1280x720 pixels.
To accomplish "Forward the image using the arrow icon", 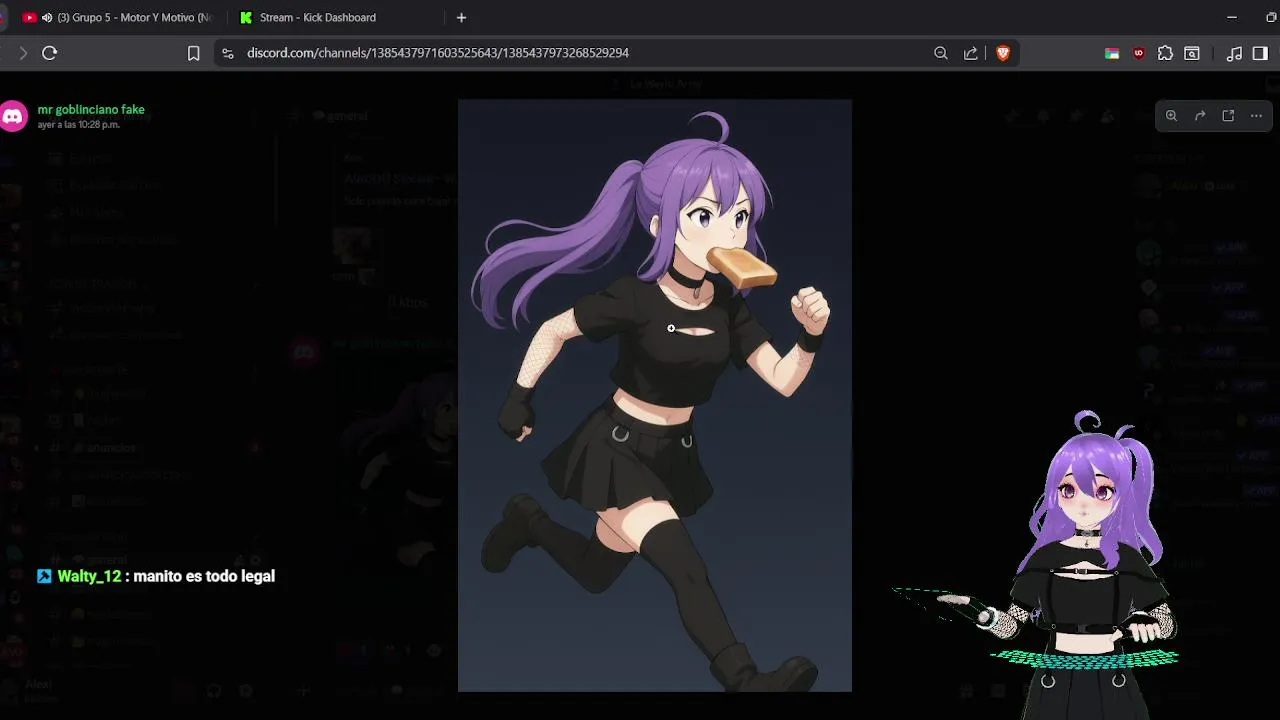I will point(1200,115).
